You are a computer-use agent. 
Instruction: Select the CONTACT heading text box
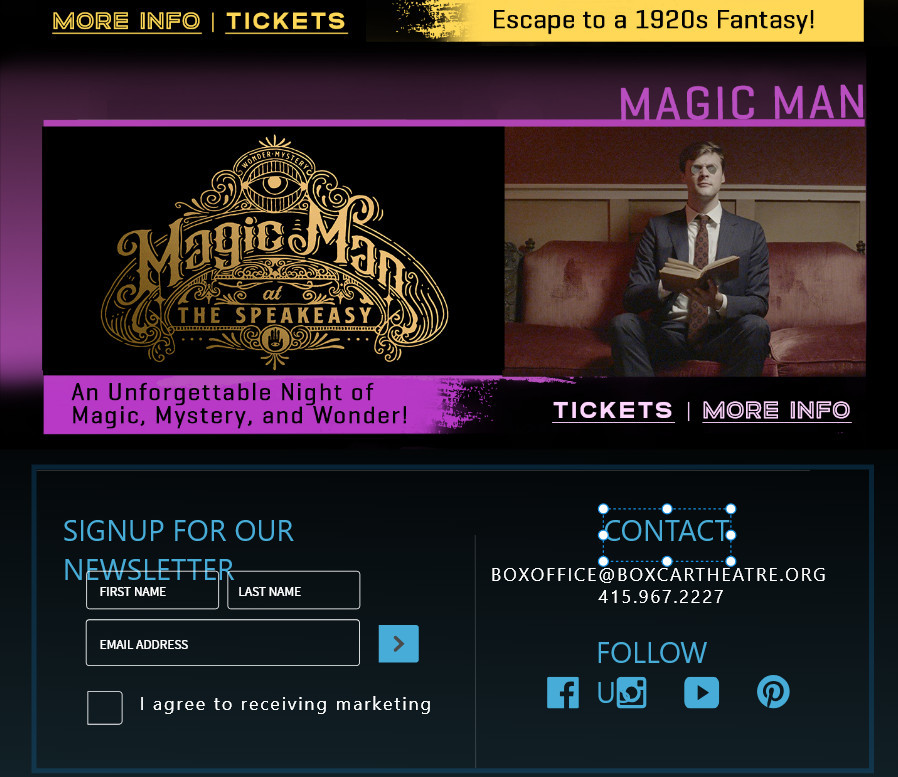point(667,535)
